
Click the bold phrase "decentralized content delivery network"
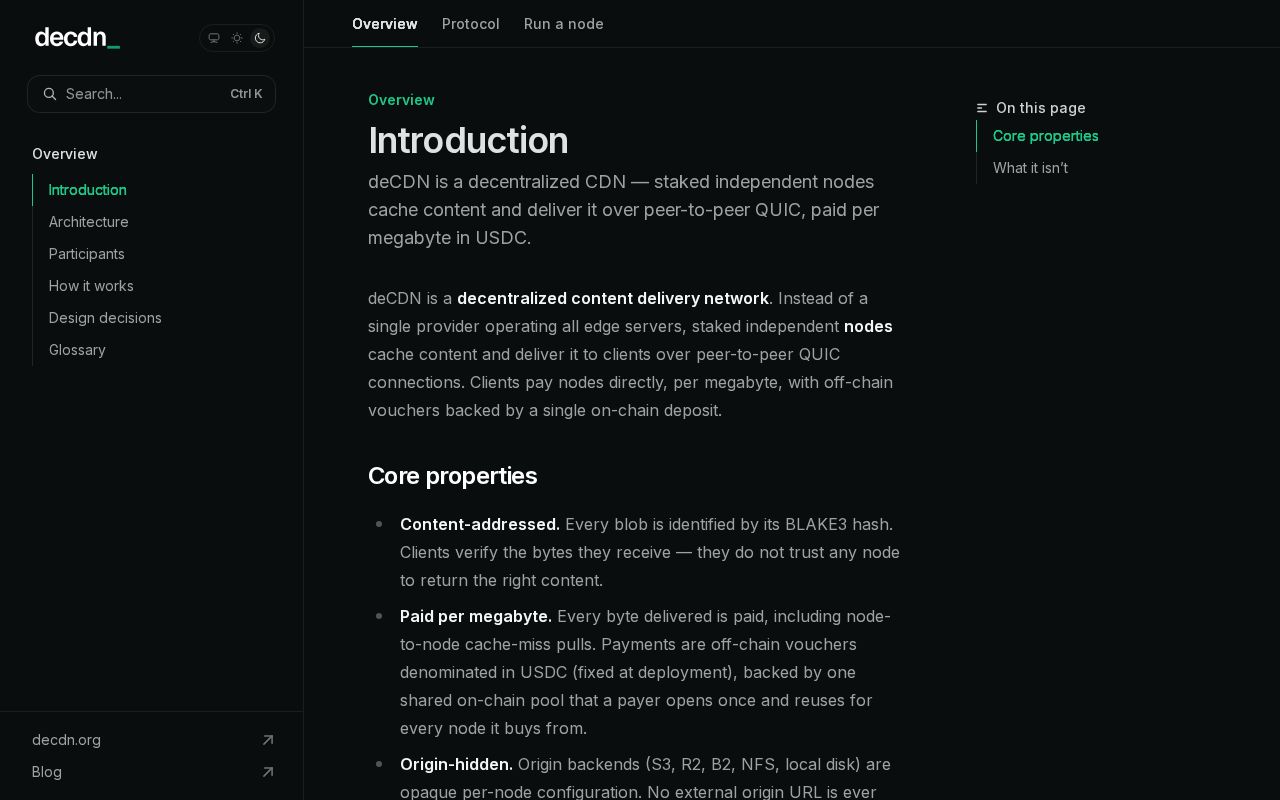[613, 298]
